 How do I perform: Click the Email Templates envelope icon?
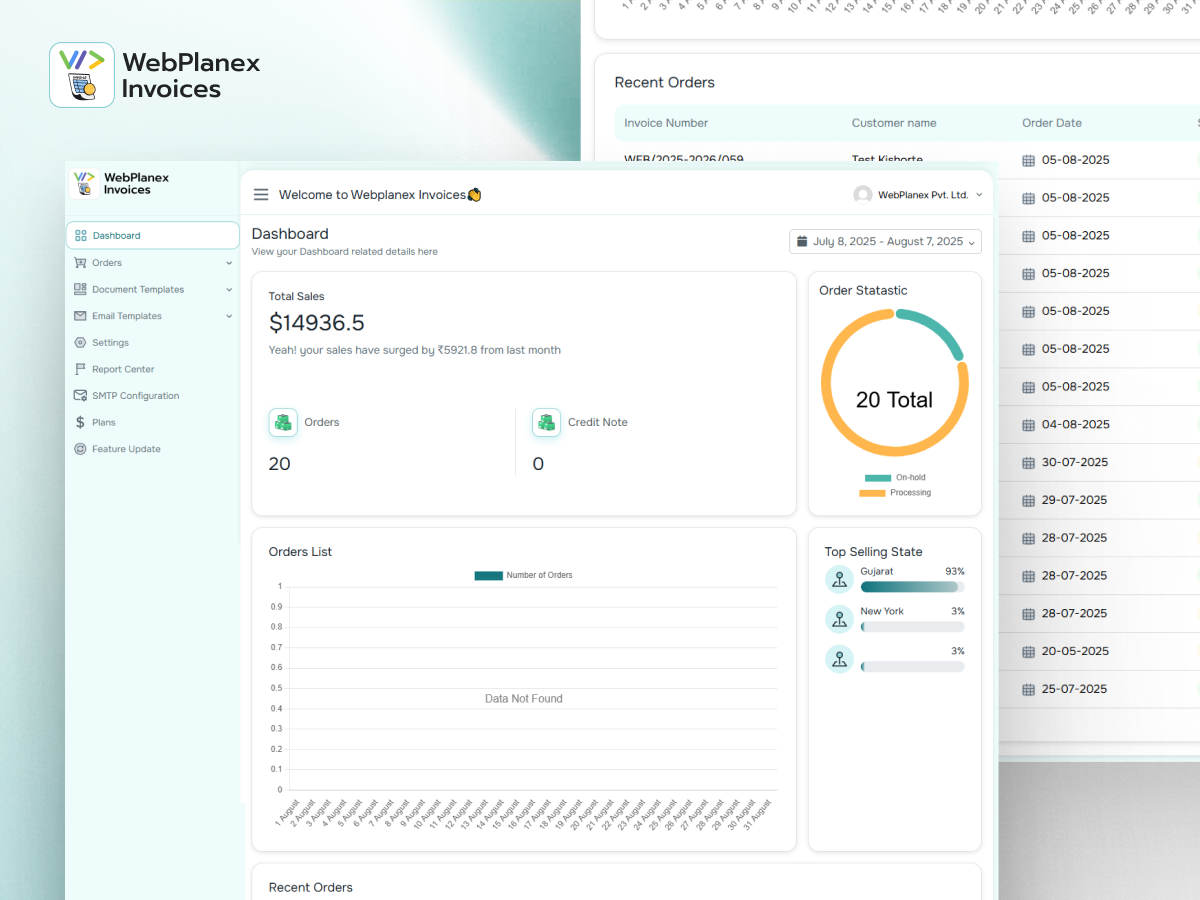point(81,316)
